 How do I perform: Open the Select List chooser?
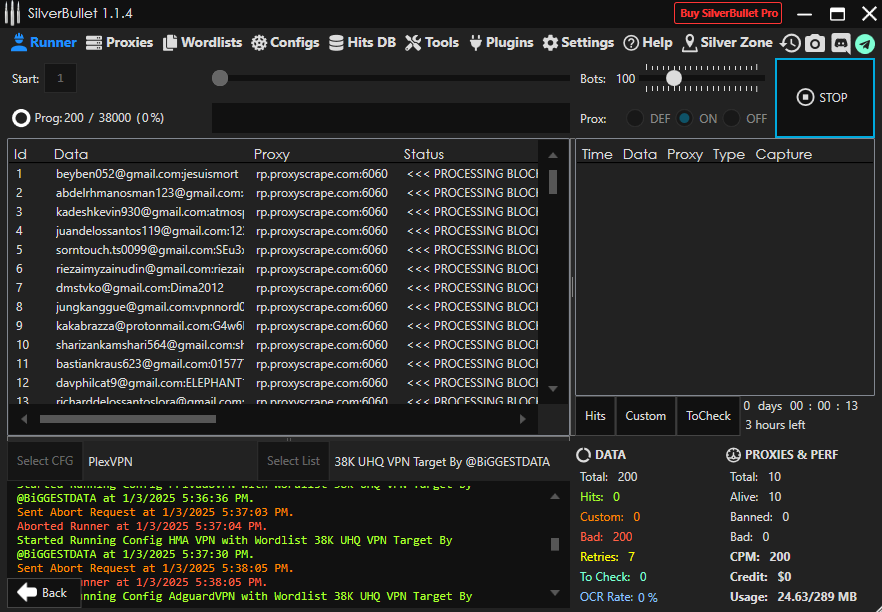point(293,461)
